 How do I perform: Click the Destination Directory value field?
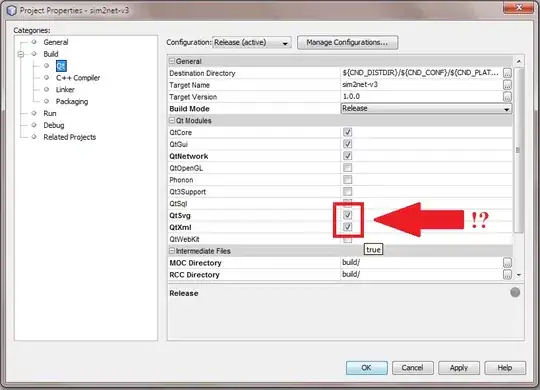422,73
